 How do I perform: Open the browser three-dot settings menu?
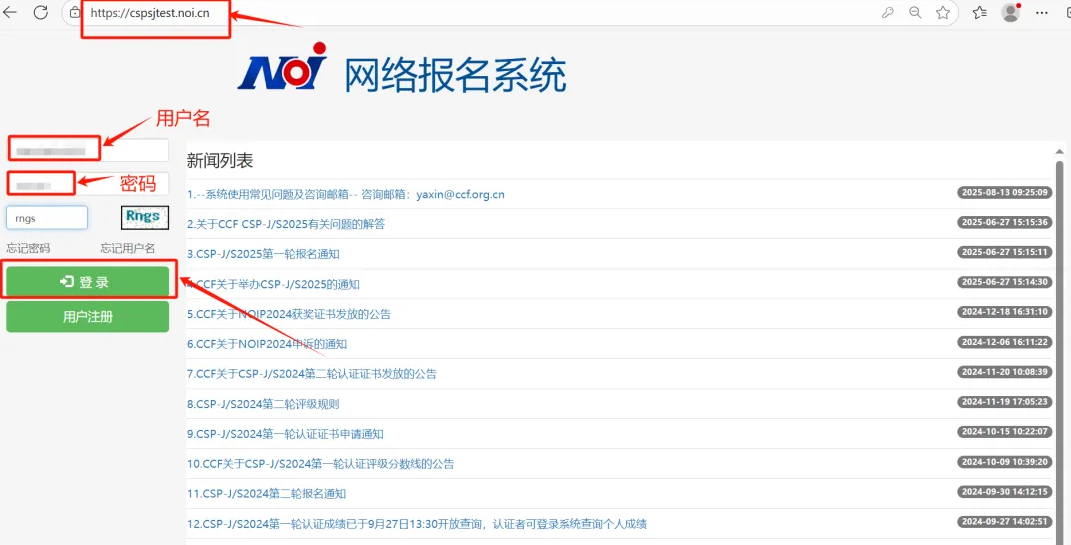1042,13
